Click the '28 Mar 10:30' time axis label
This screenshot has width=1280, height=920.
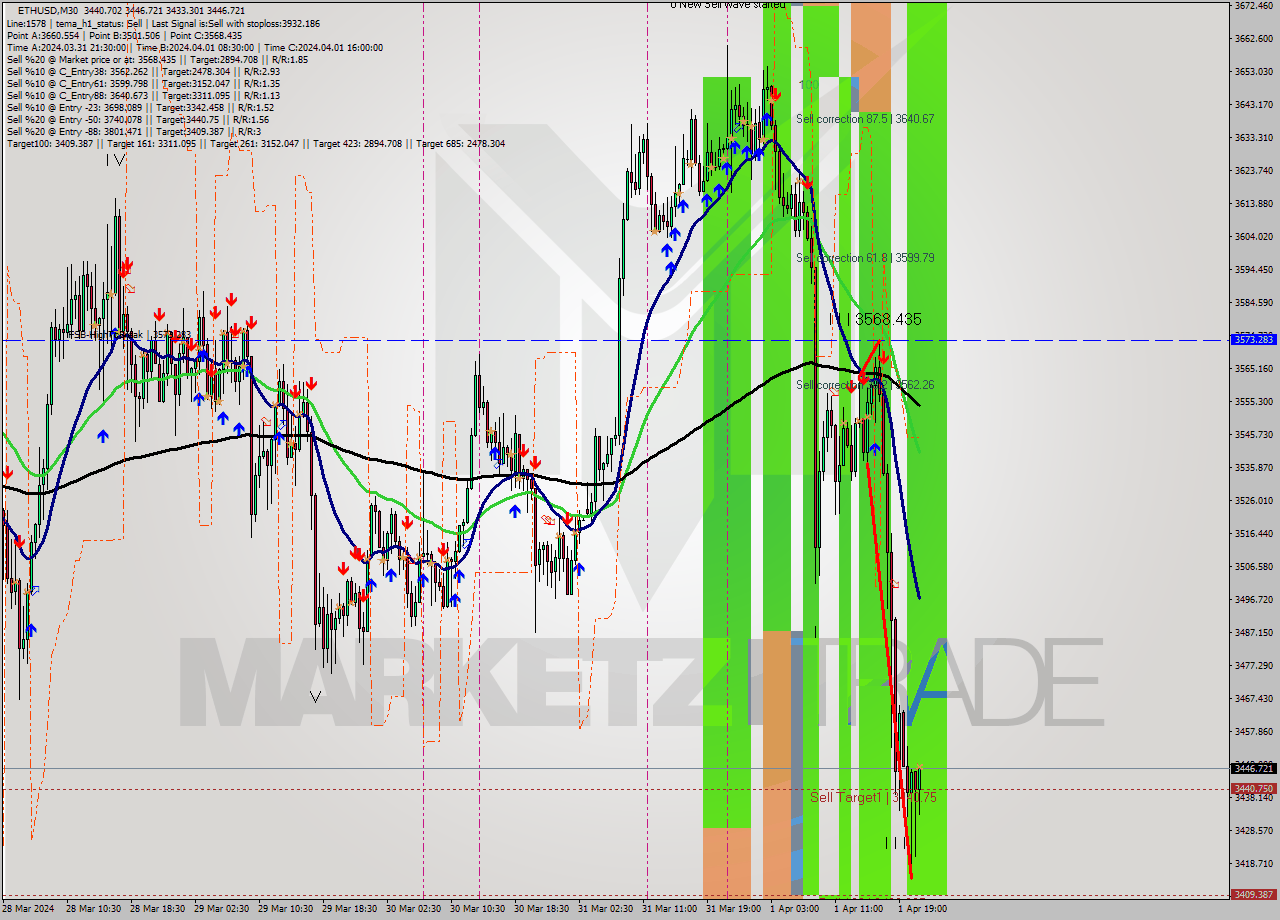[x=92, y=909]
